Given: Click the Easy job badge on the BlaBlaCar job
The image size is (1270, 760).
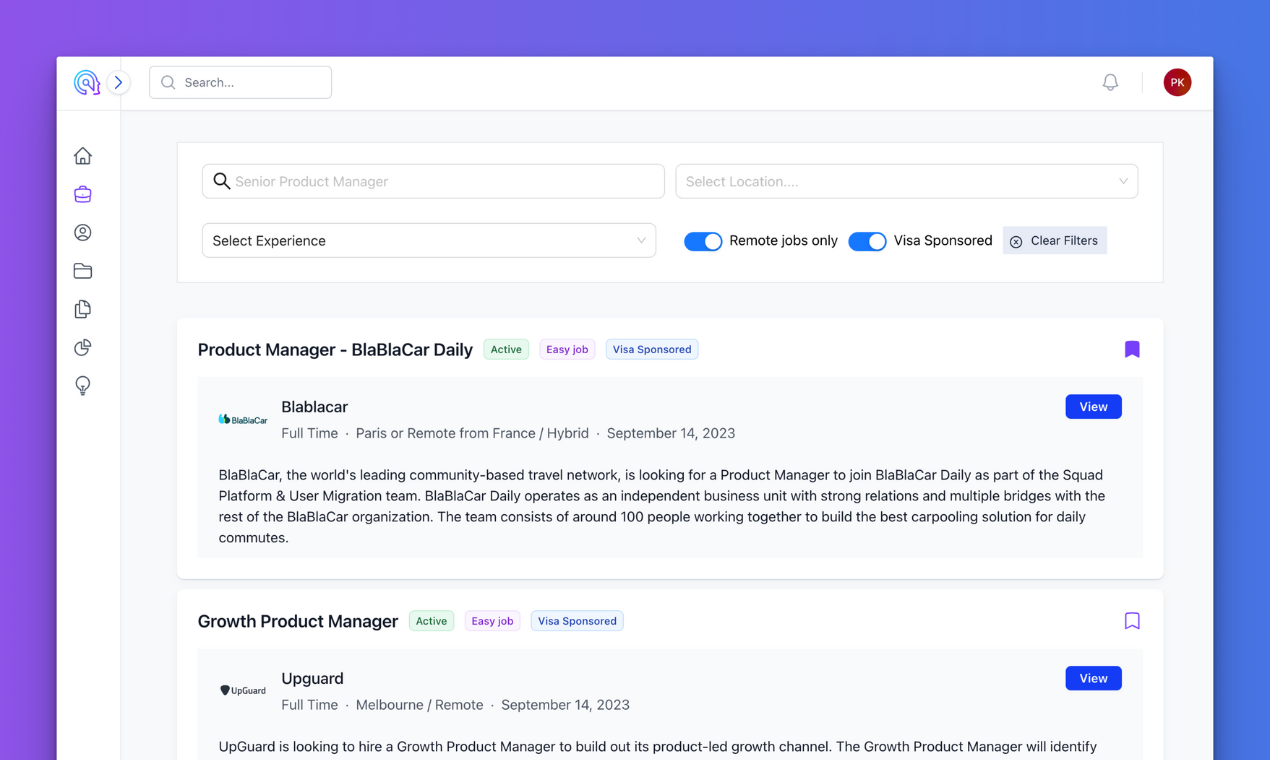Looking at the screenshot, I should click(567, 349).
